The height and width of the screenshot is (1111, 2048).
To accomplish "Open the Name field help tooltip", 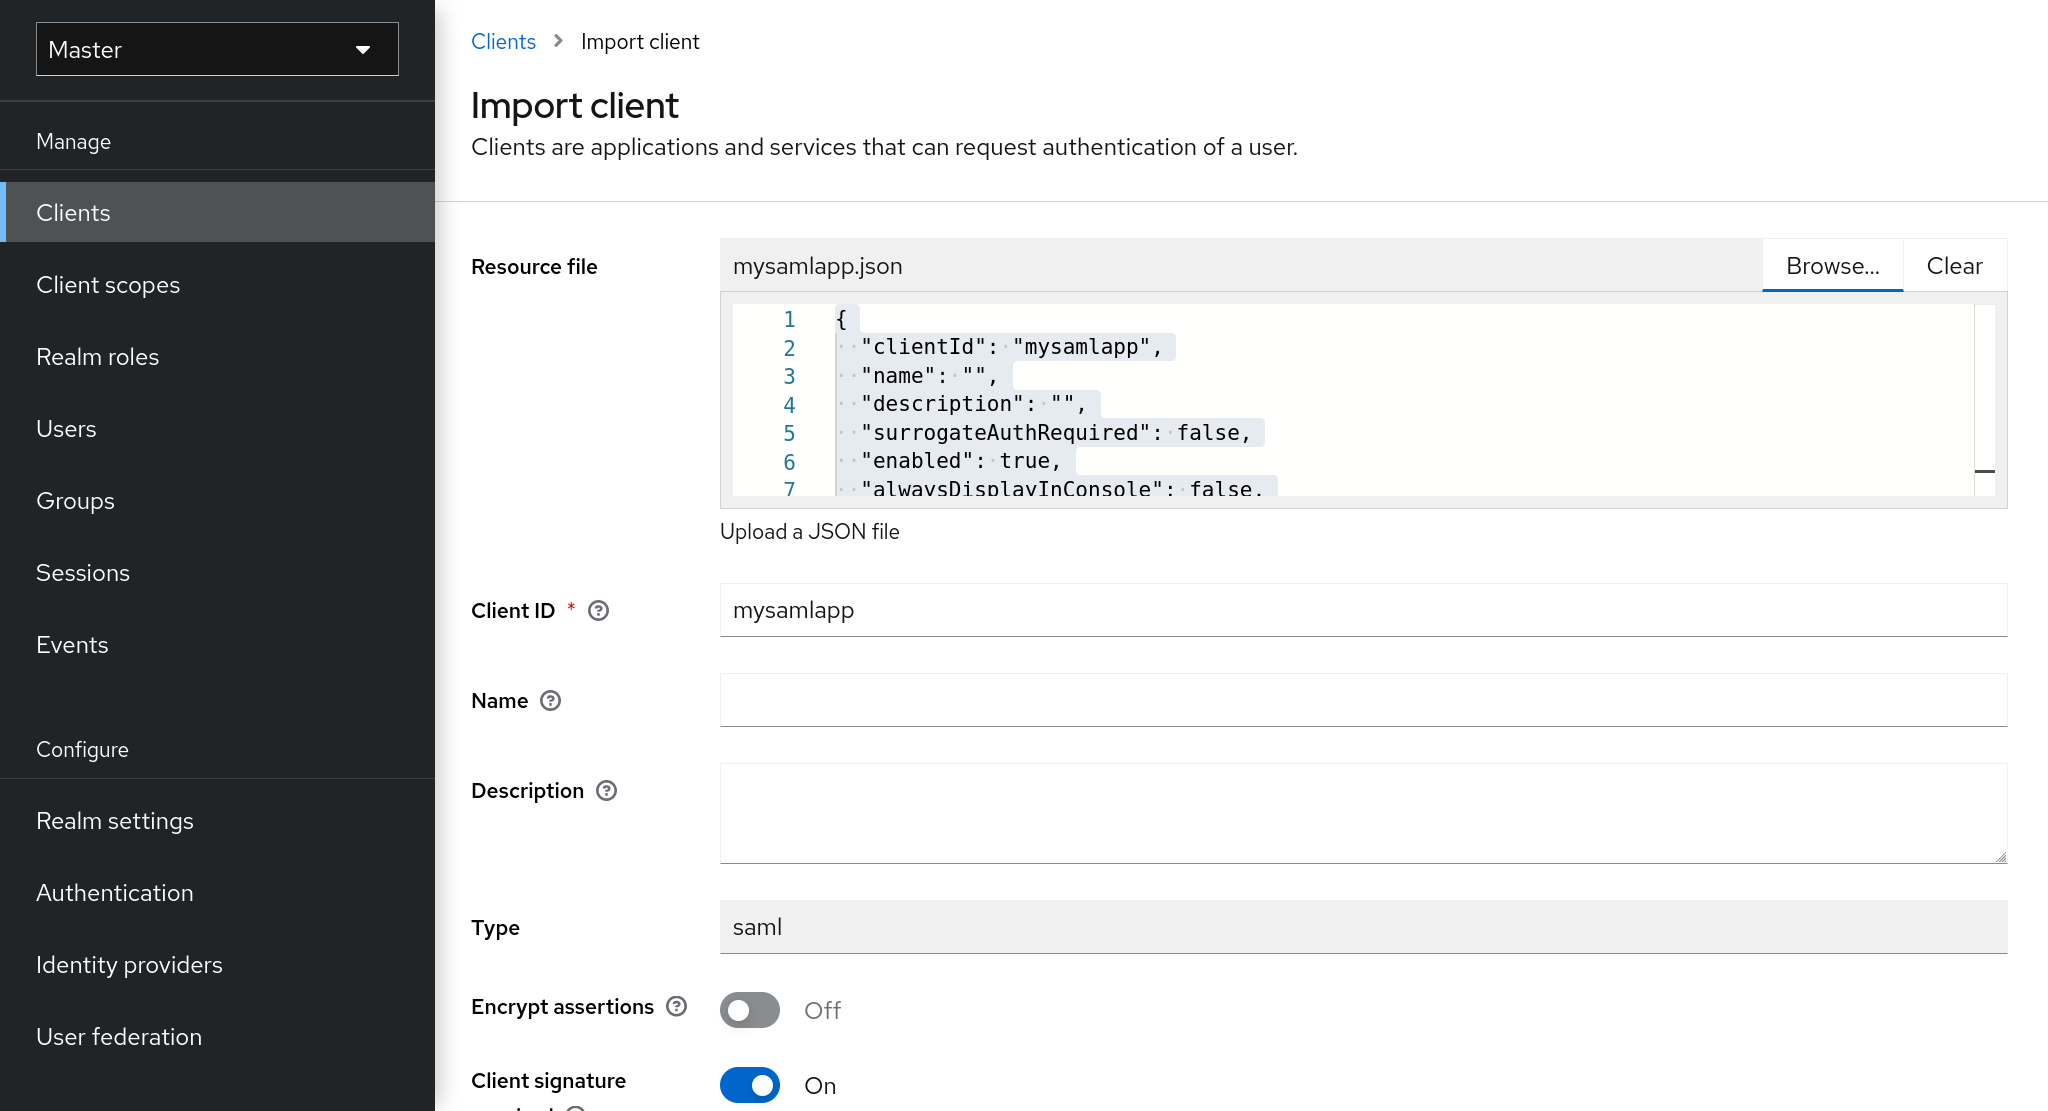I will (549, 701).
